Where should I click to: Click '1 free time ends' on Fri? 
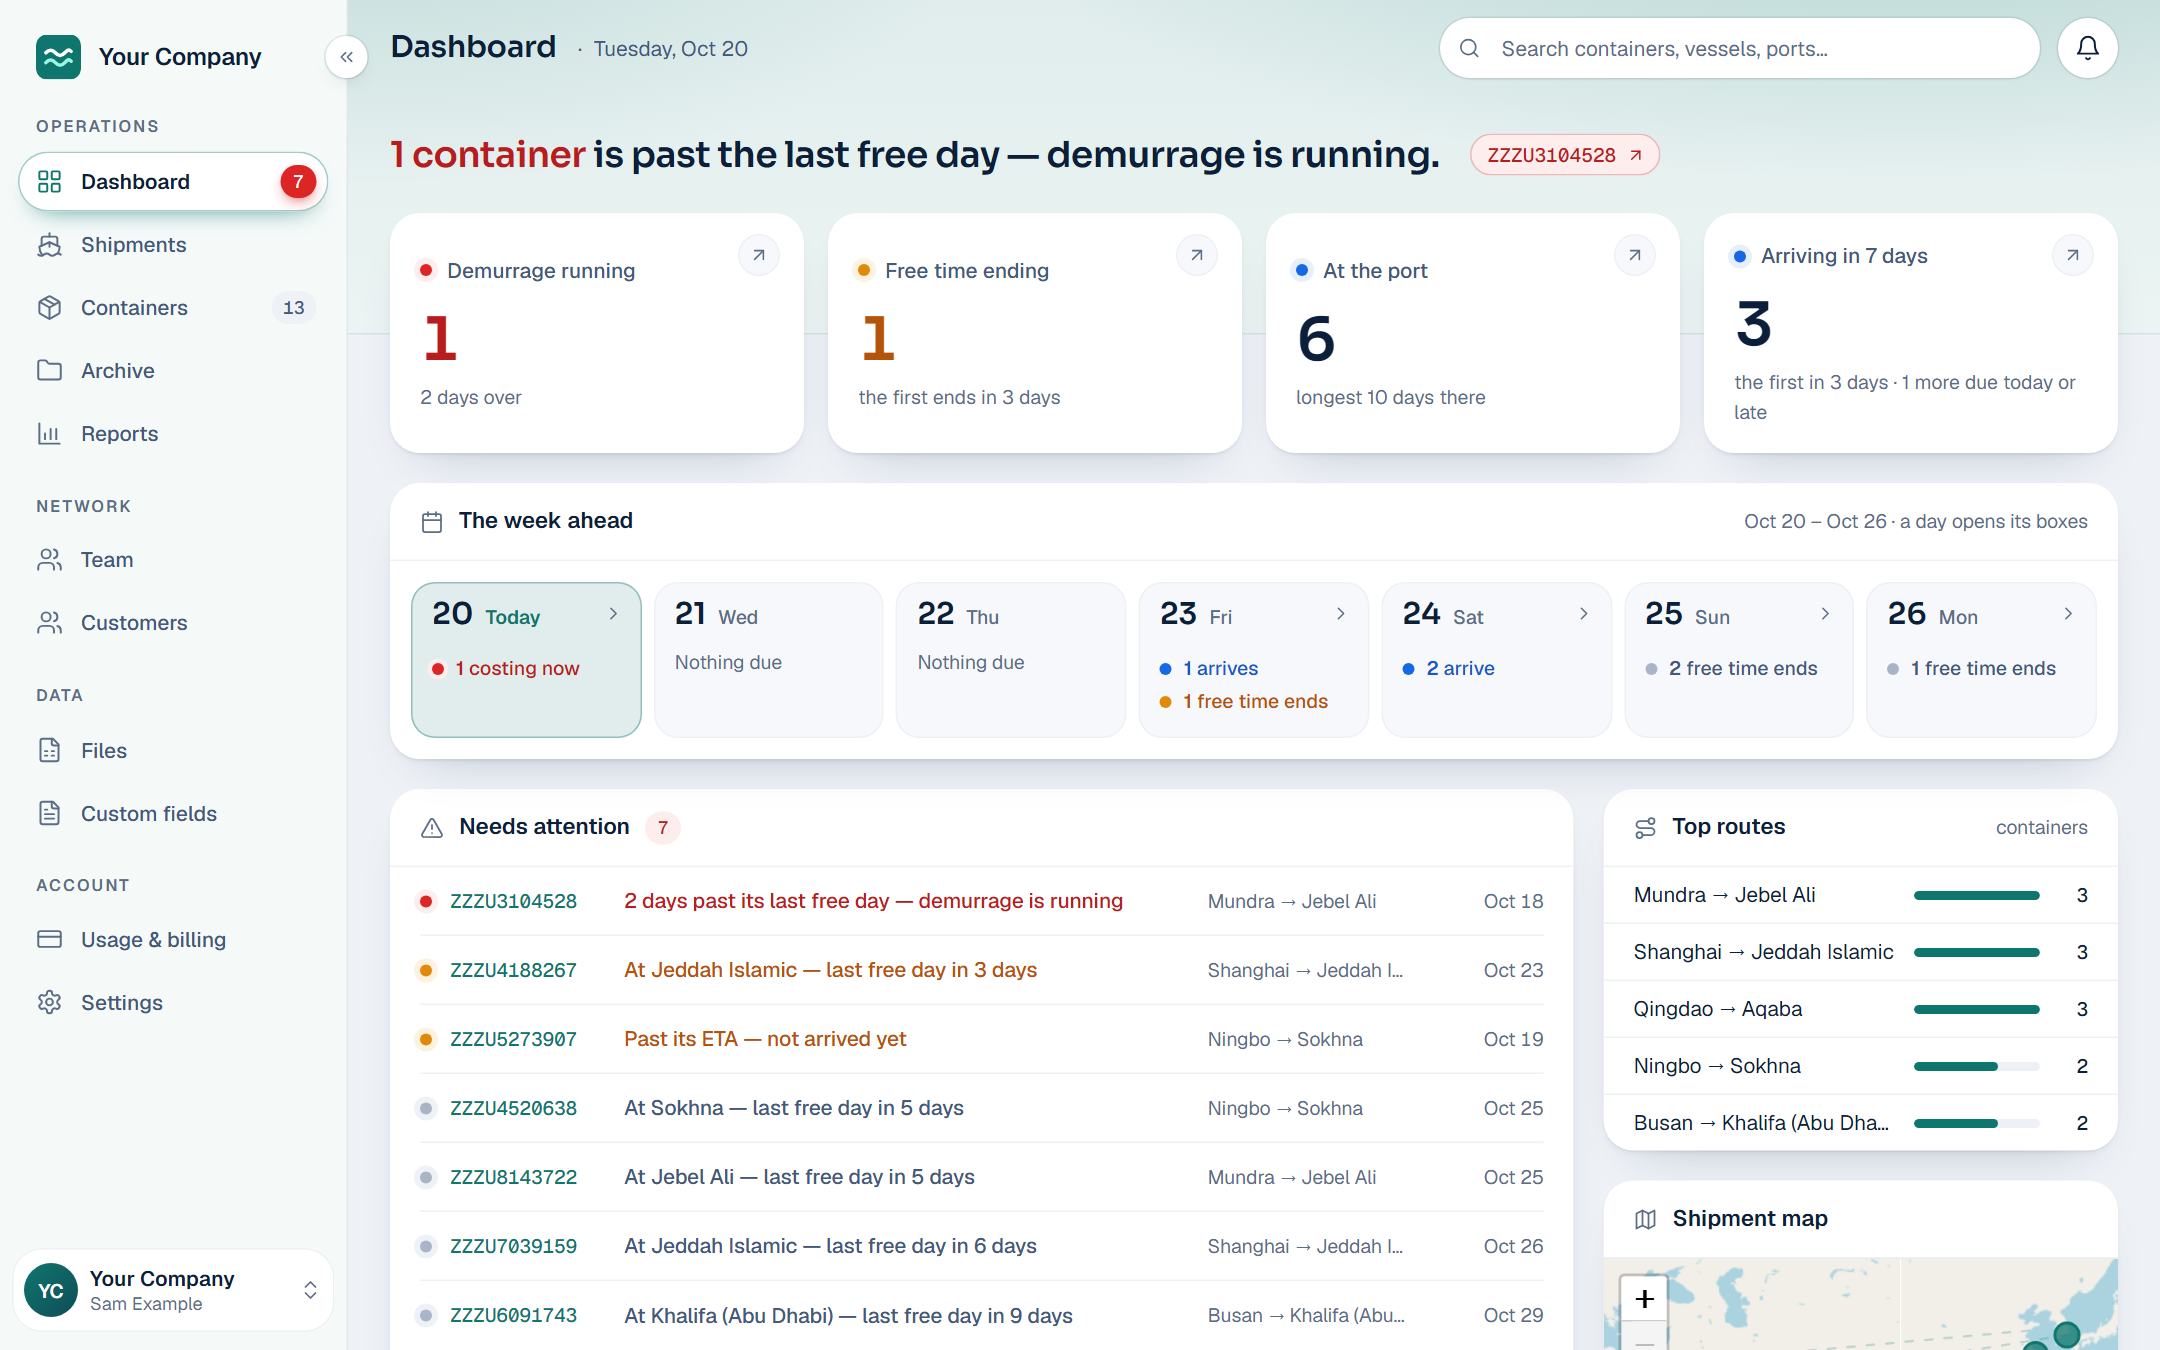point(1243,701)
